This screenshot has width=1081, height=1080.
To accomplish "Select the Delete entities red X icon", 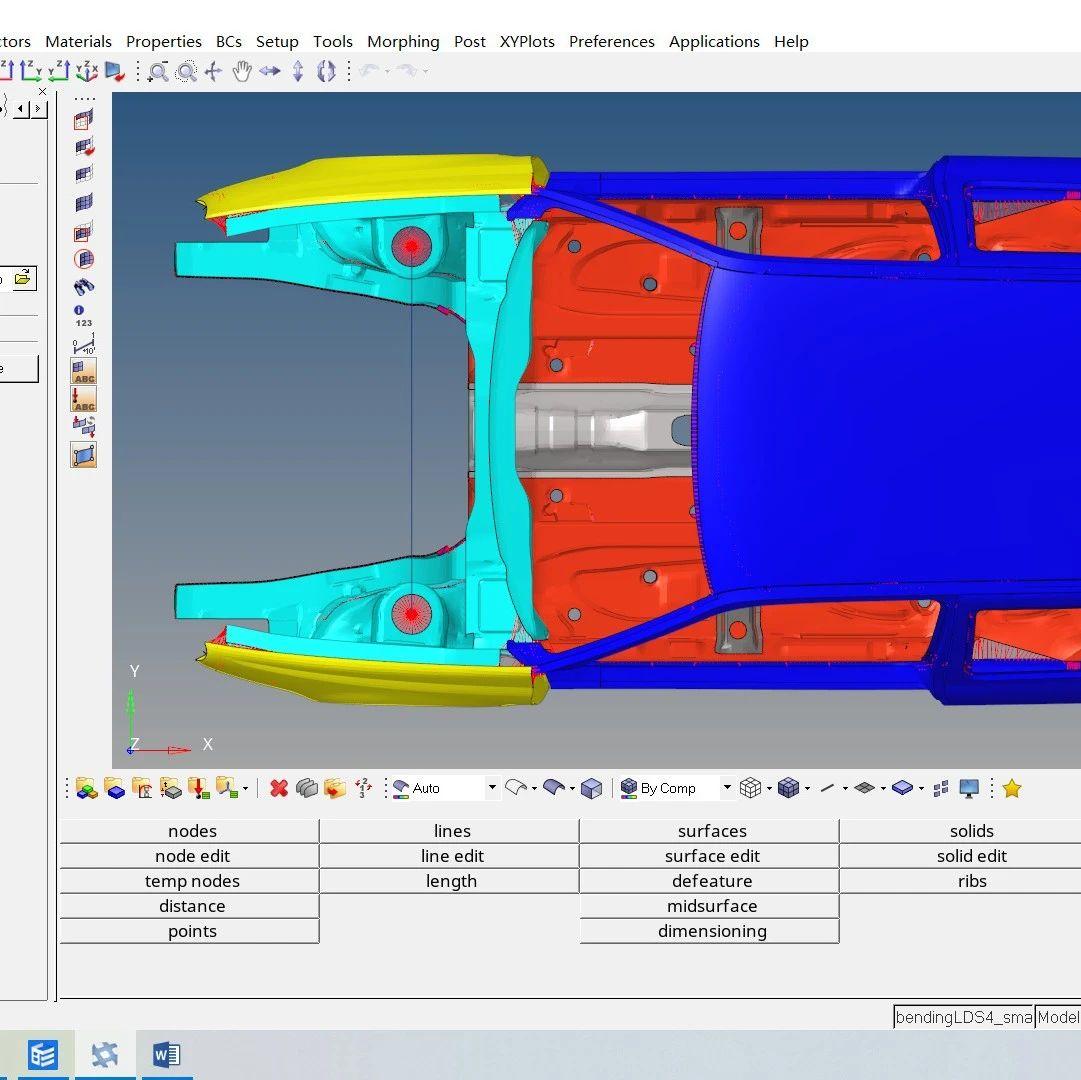I will click(x=279, y=788).
